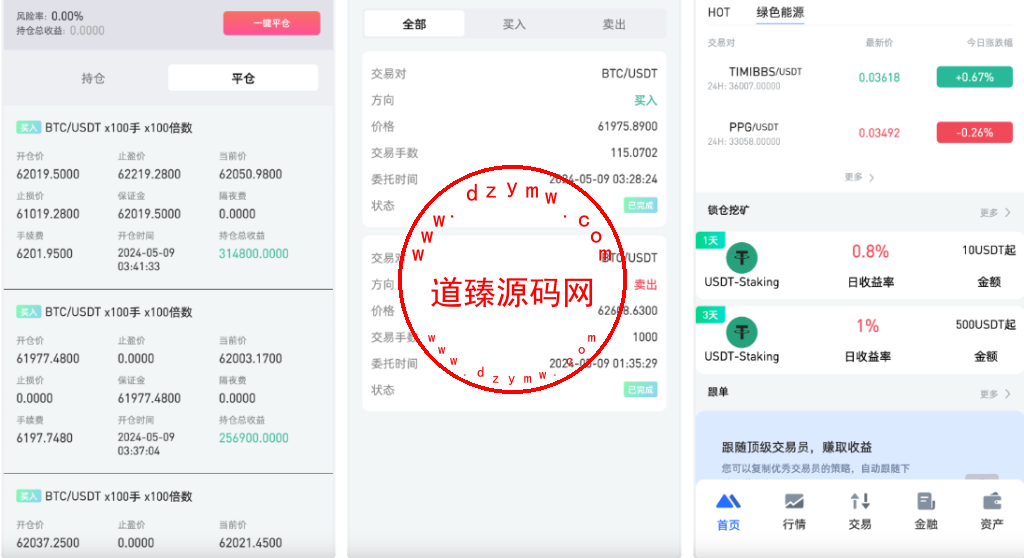Tap the 1天 staking duration badge
1024x558 pixels.
(710, 240)
